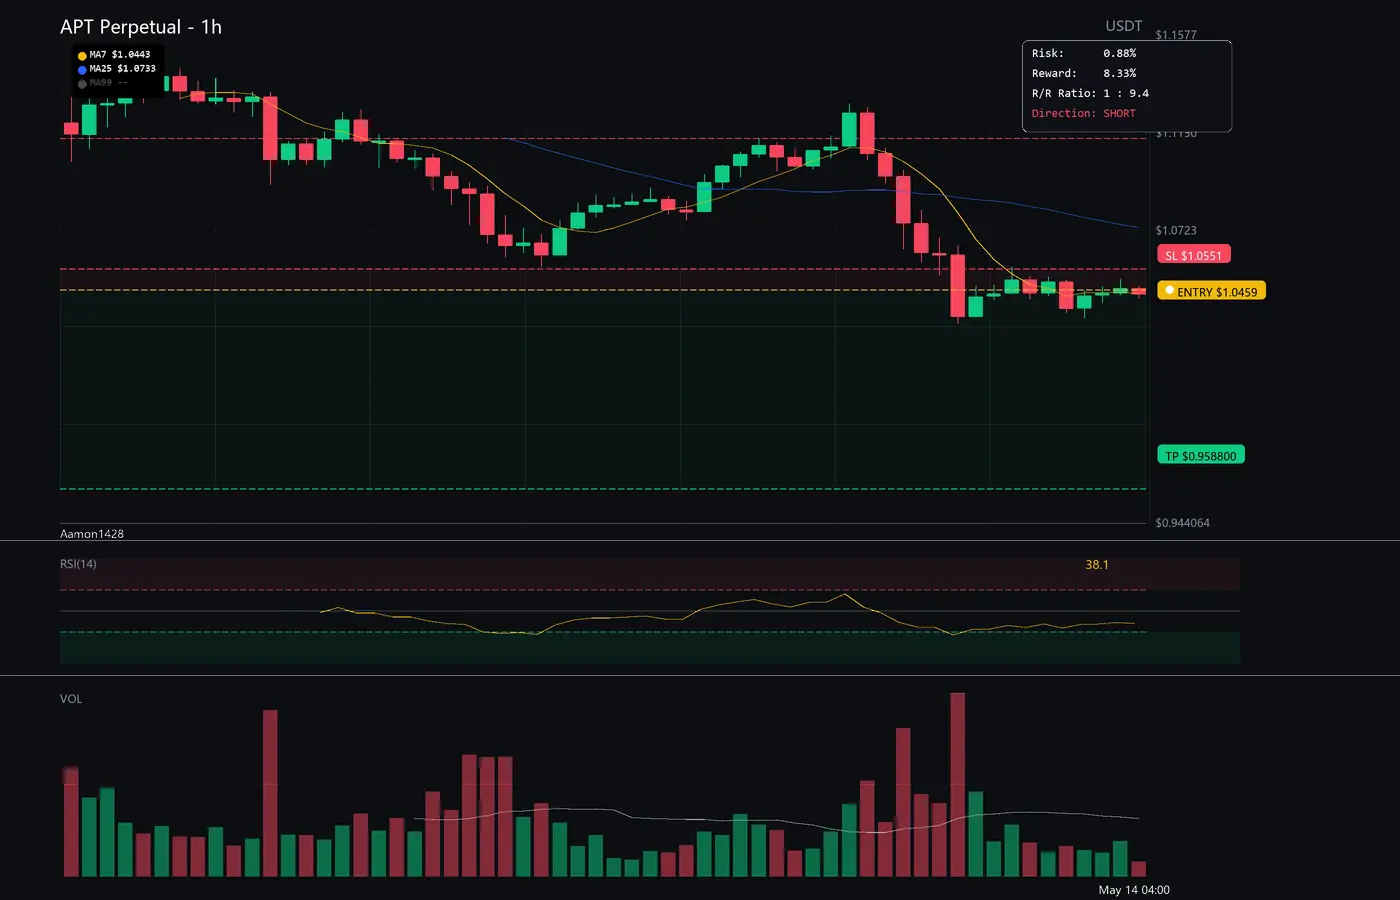Click the $1.1577 top price axis label
Screen dimensions: 1400x900
click(x=1176, y=35)
